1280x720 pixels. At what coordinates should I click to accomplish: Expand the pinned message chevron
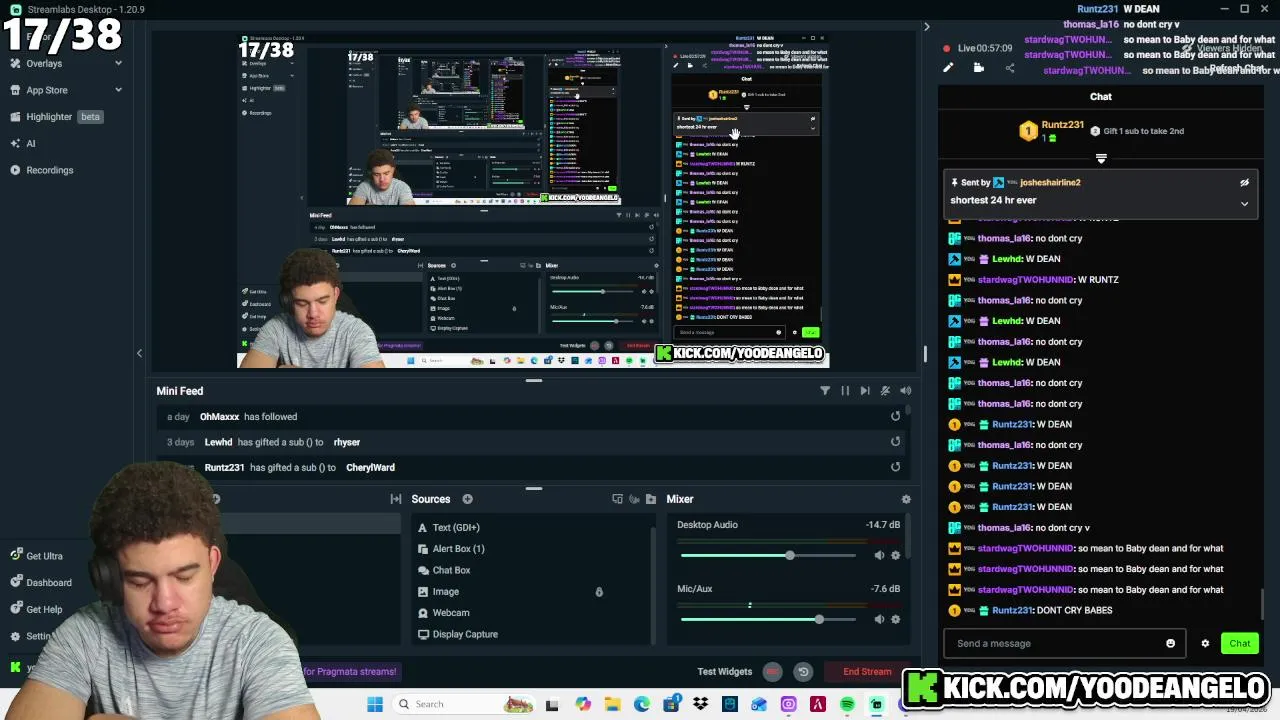pyautogui.click(x=1244, y=204)
